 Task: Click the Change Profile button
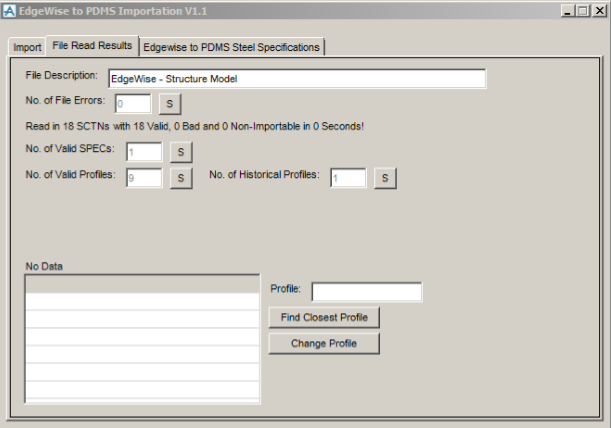tap(324, 343)
